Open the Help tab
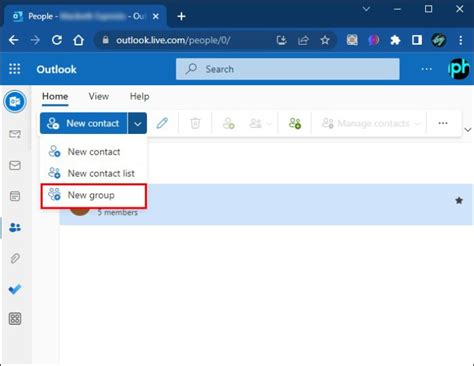474x366 pixels. pos(139,96)
